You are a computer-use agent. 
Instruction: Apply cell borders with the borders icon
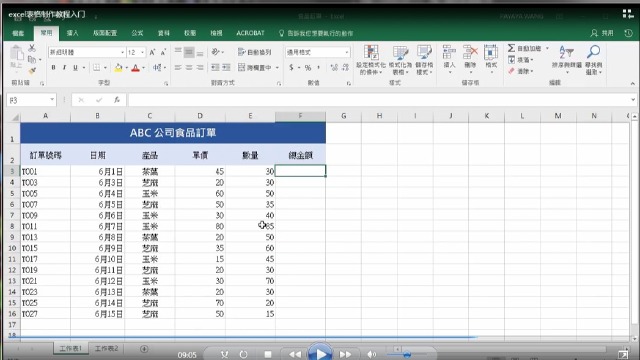coord(96,68)
